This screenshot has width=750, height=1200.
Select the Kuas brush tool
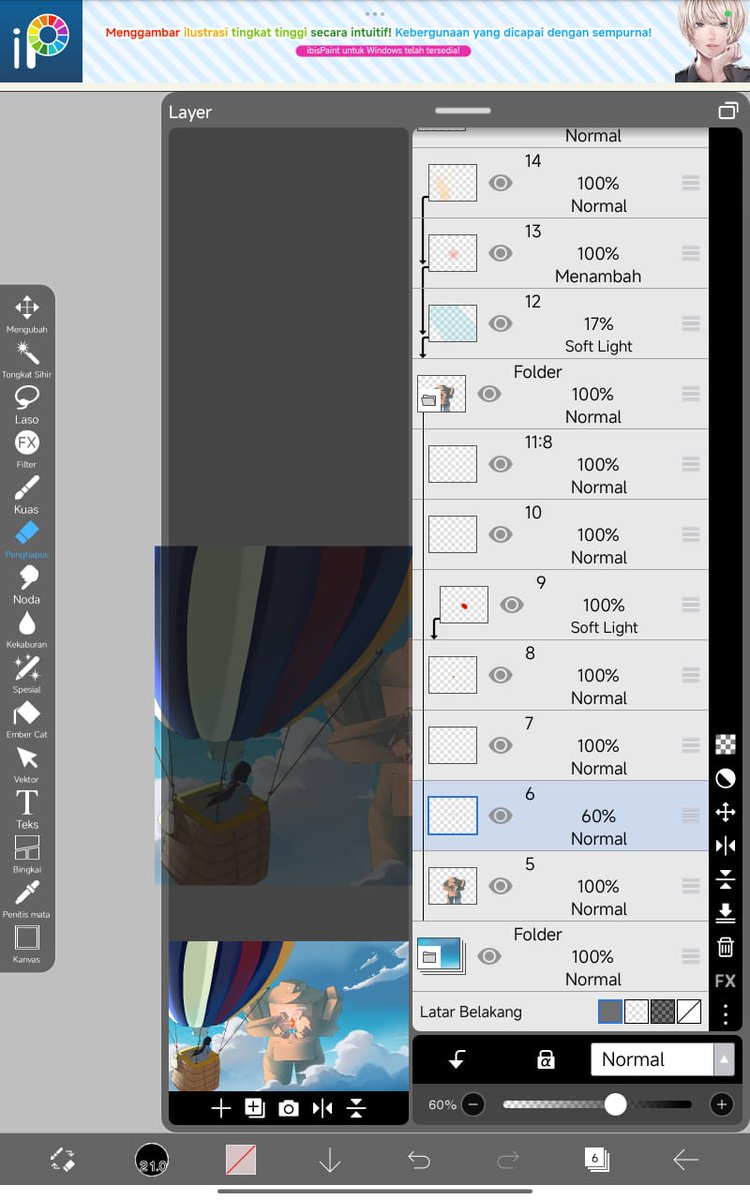click(x=27, y=494)
